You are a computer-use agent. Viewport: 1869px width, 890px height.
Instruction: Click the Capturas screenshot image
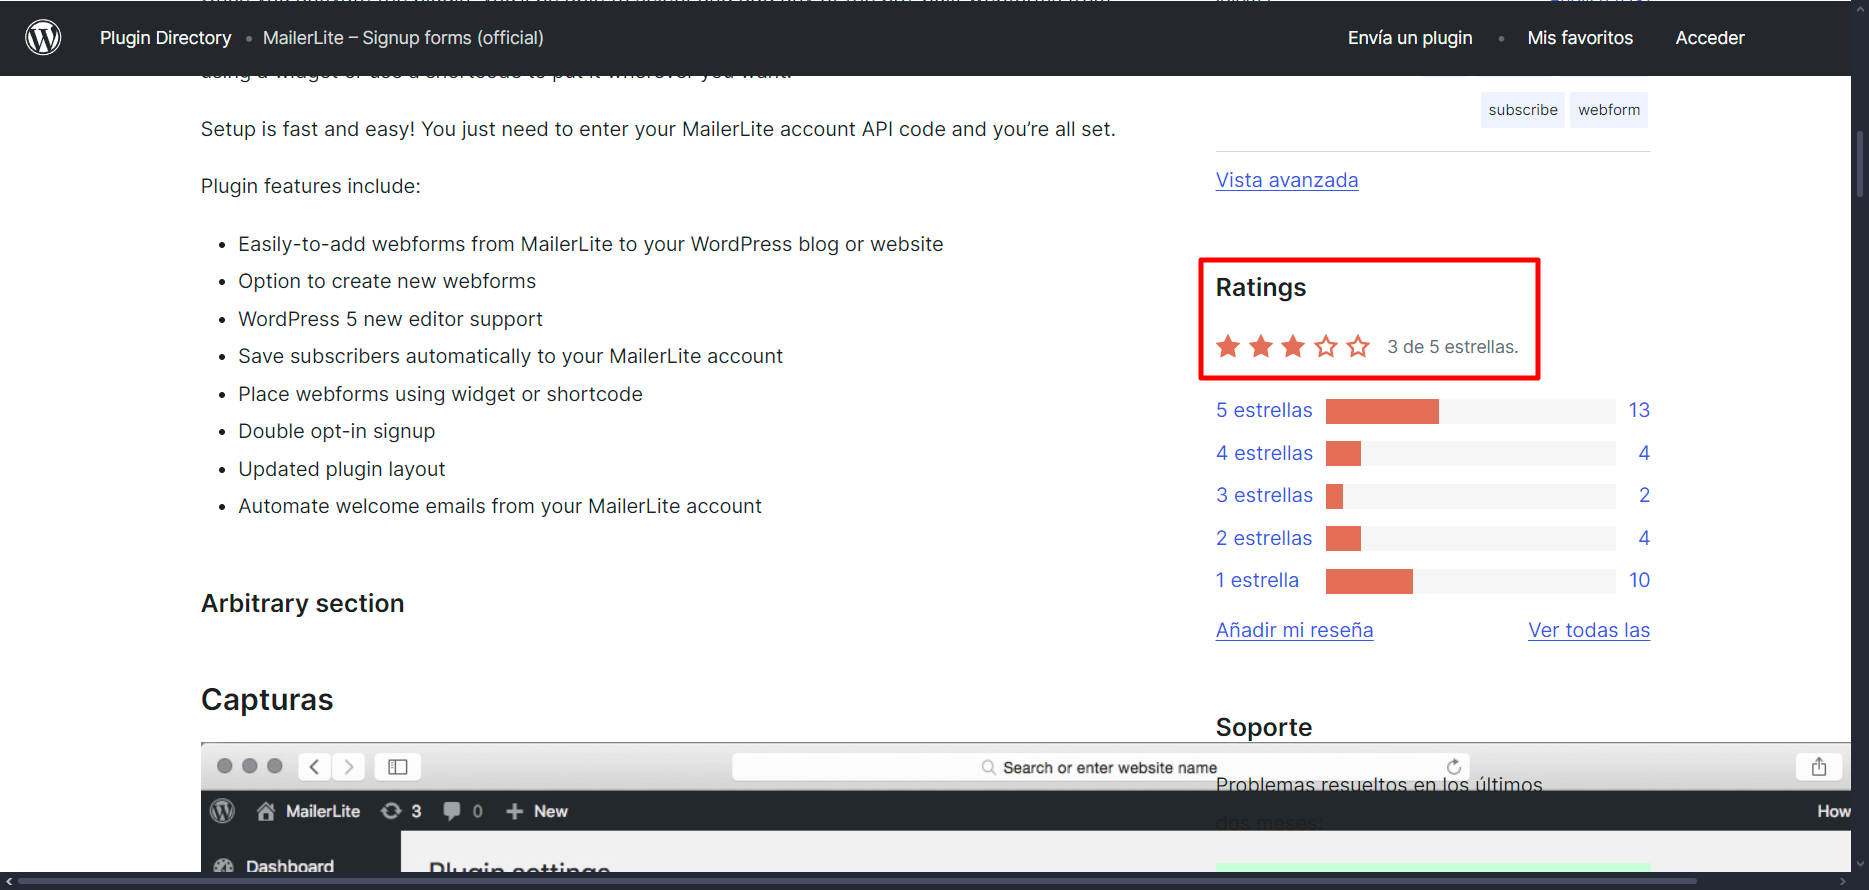click(1025, 807)
